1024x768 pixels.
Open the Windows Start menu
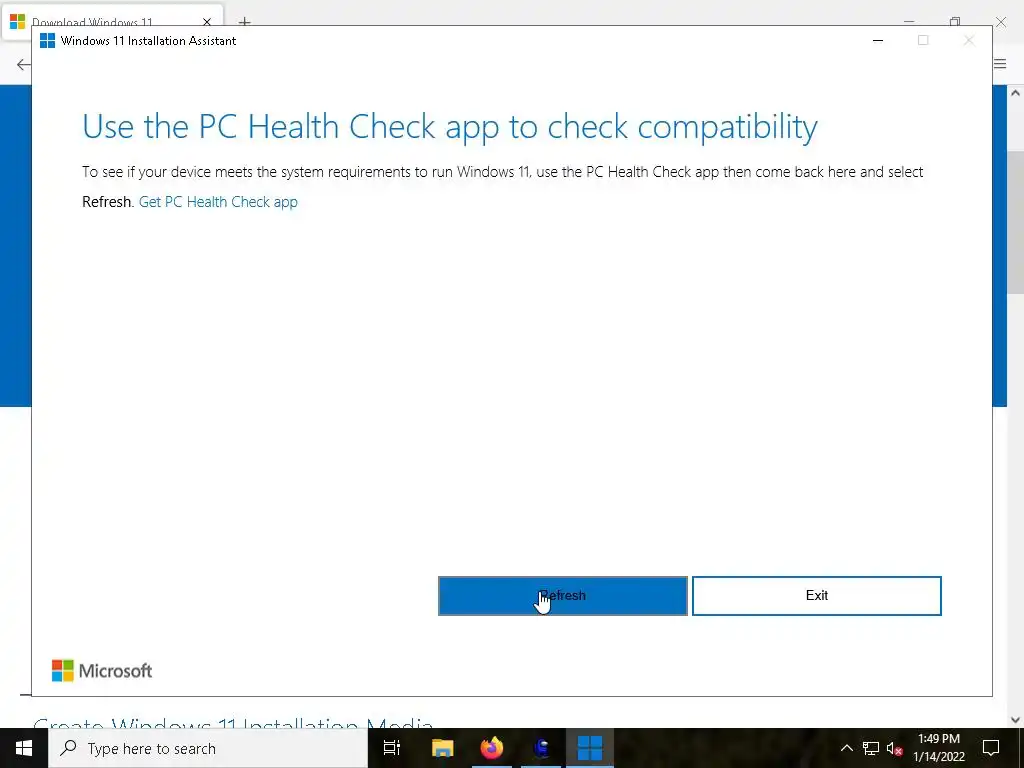24,748
